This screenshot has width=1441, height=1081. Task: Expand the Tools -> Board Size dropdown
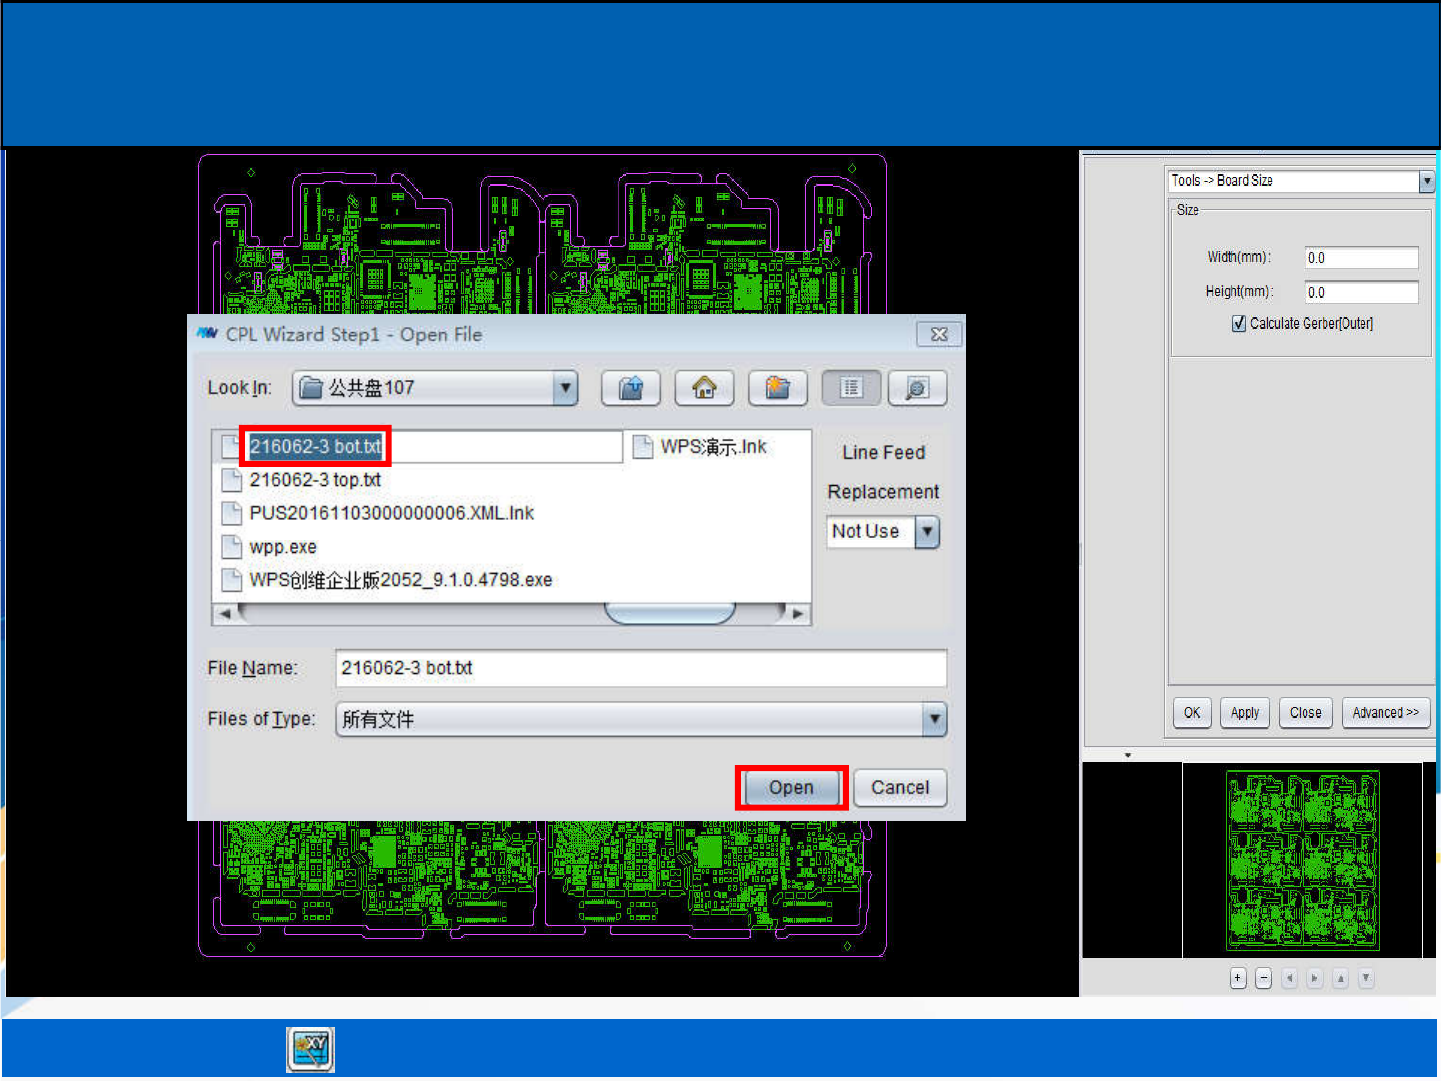pyautogui.click(x=1427, y=181)
